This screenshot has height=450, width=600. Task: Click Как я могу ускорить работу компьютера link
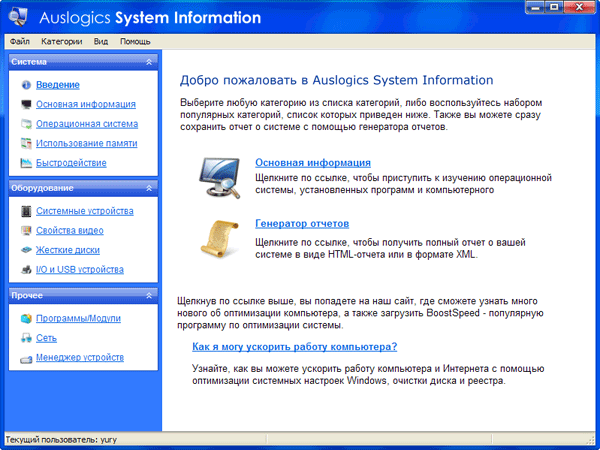pyautogui.click(x=295, y=347)
